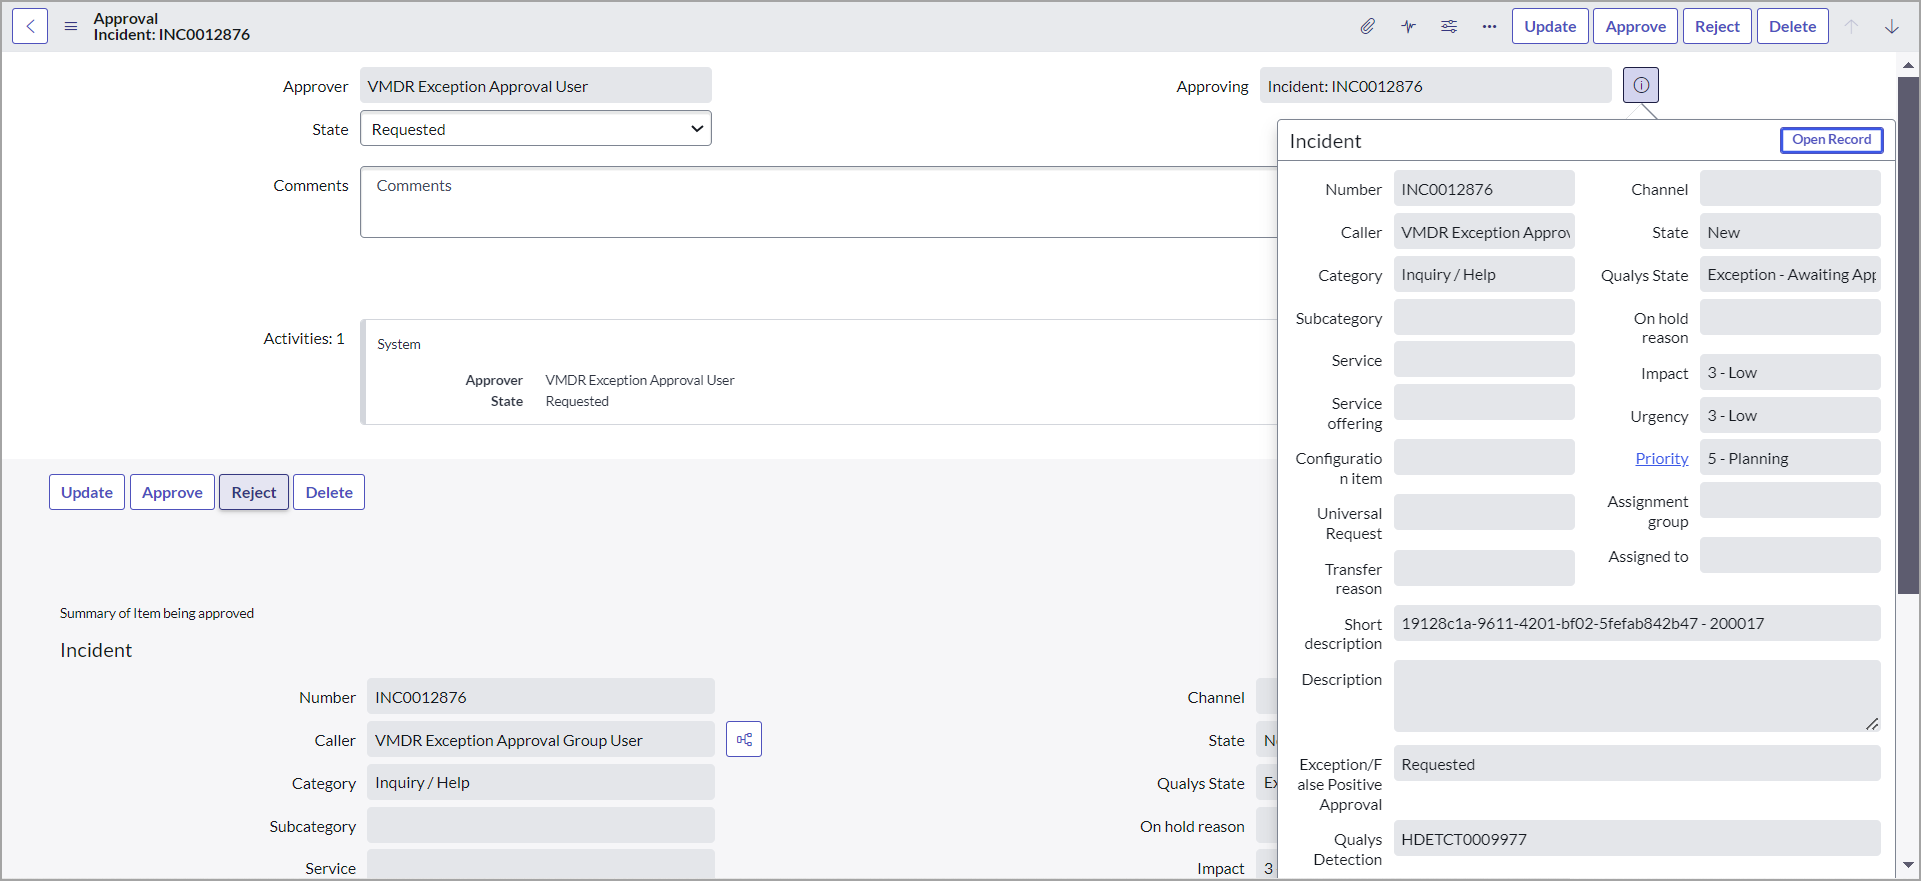This screenshot has height=881, width=1921.
Task: Click the Caller relationship map icon
Action: 743,740
